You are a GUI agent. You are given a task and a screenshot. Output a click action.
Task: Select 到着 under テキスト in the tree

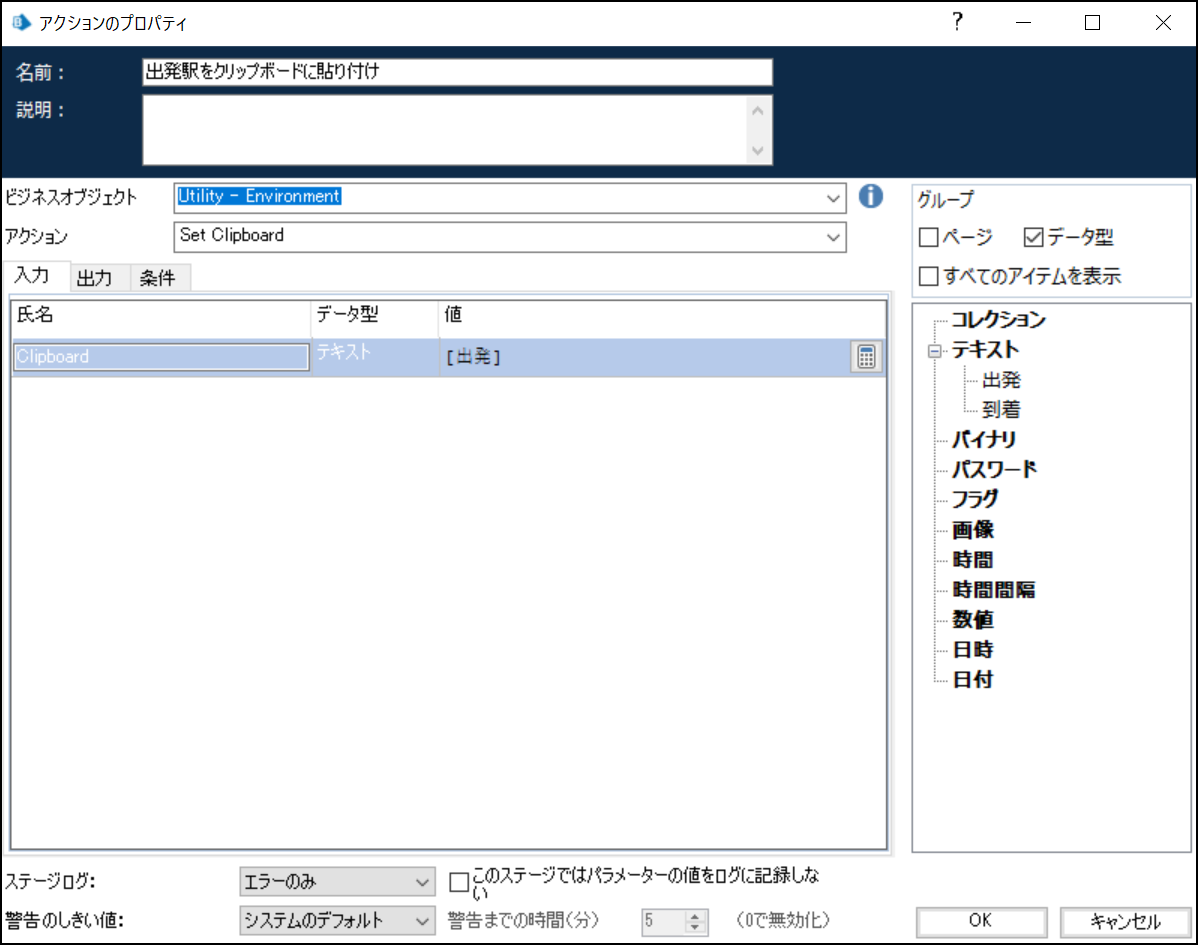(x=998, y=409)
